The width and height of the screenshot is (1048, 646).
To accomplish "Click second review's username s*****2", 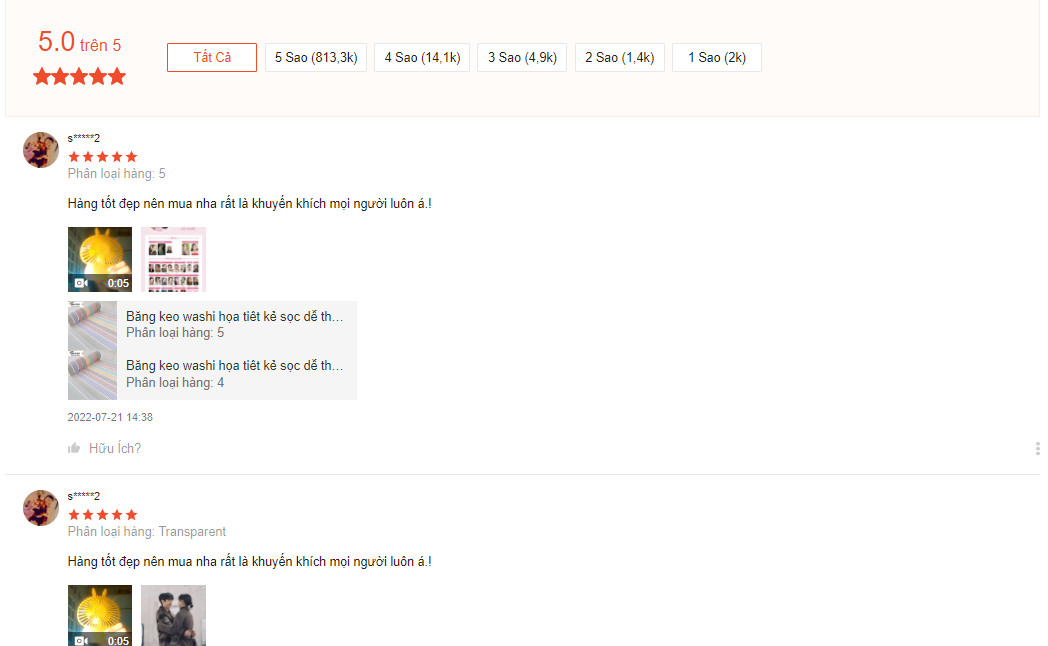I will point(84,496).
